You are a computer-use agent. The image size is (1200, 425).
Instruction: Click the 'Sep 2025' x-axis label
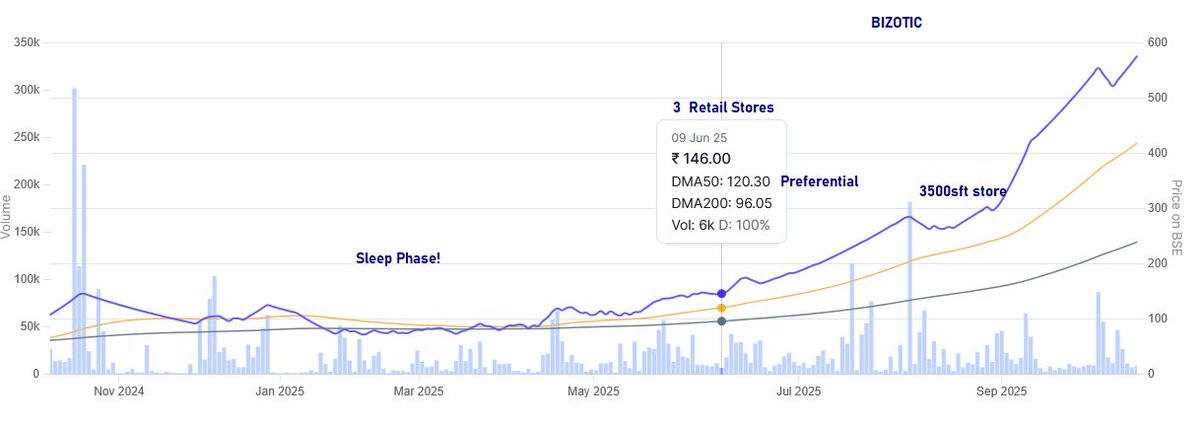1001,391
